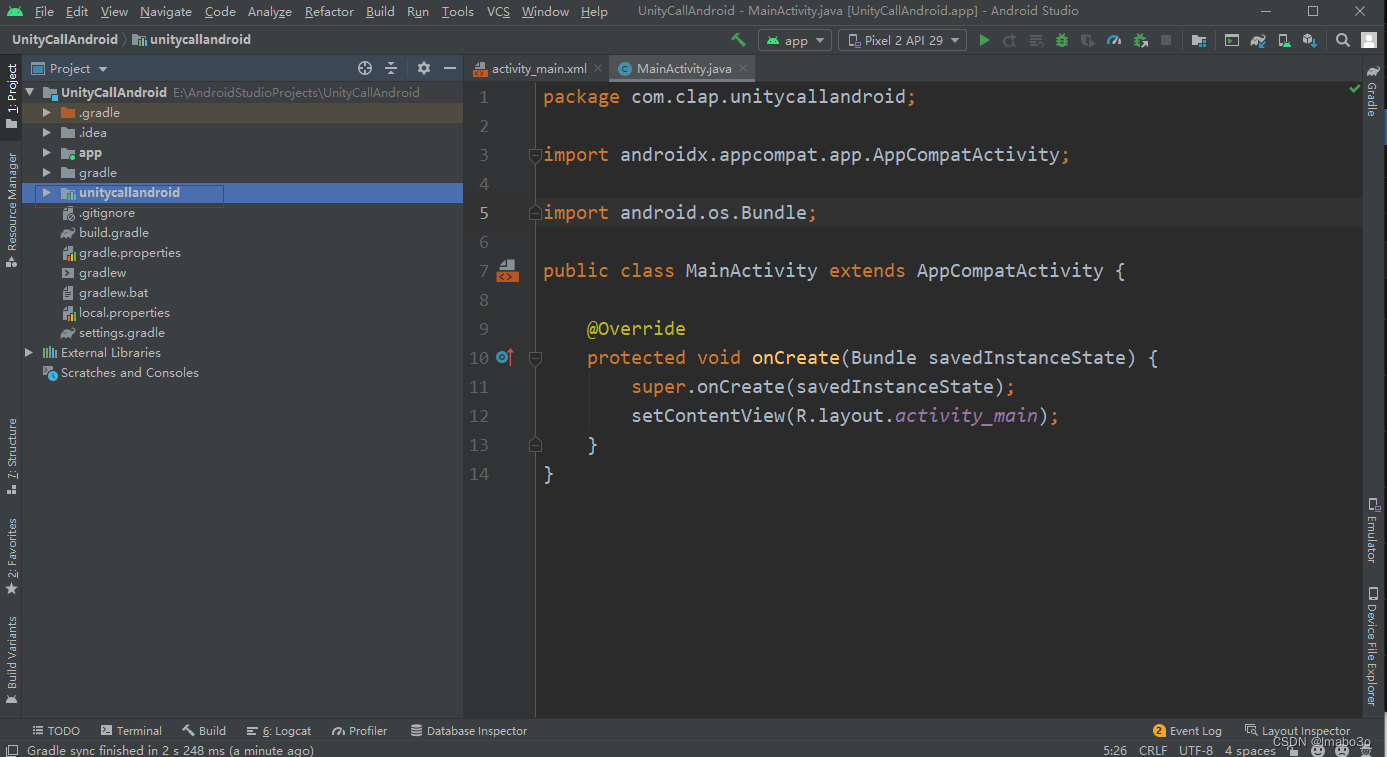
Task: Hide the Project panel with minus icon
Action: [450, 68]
